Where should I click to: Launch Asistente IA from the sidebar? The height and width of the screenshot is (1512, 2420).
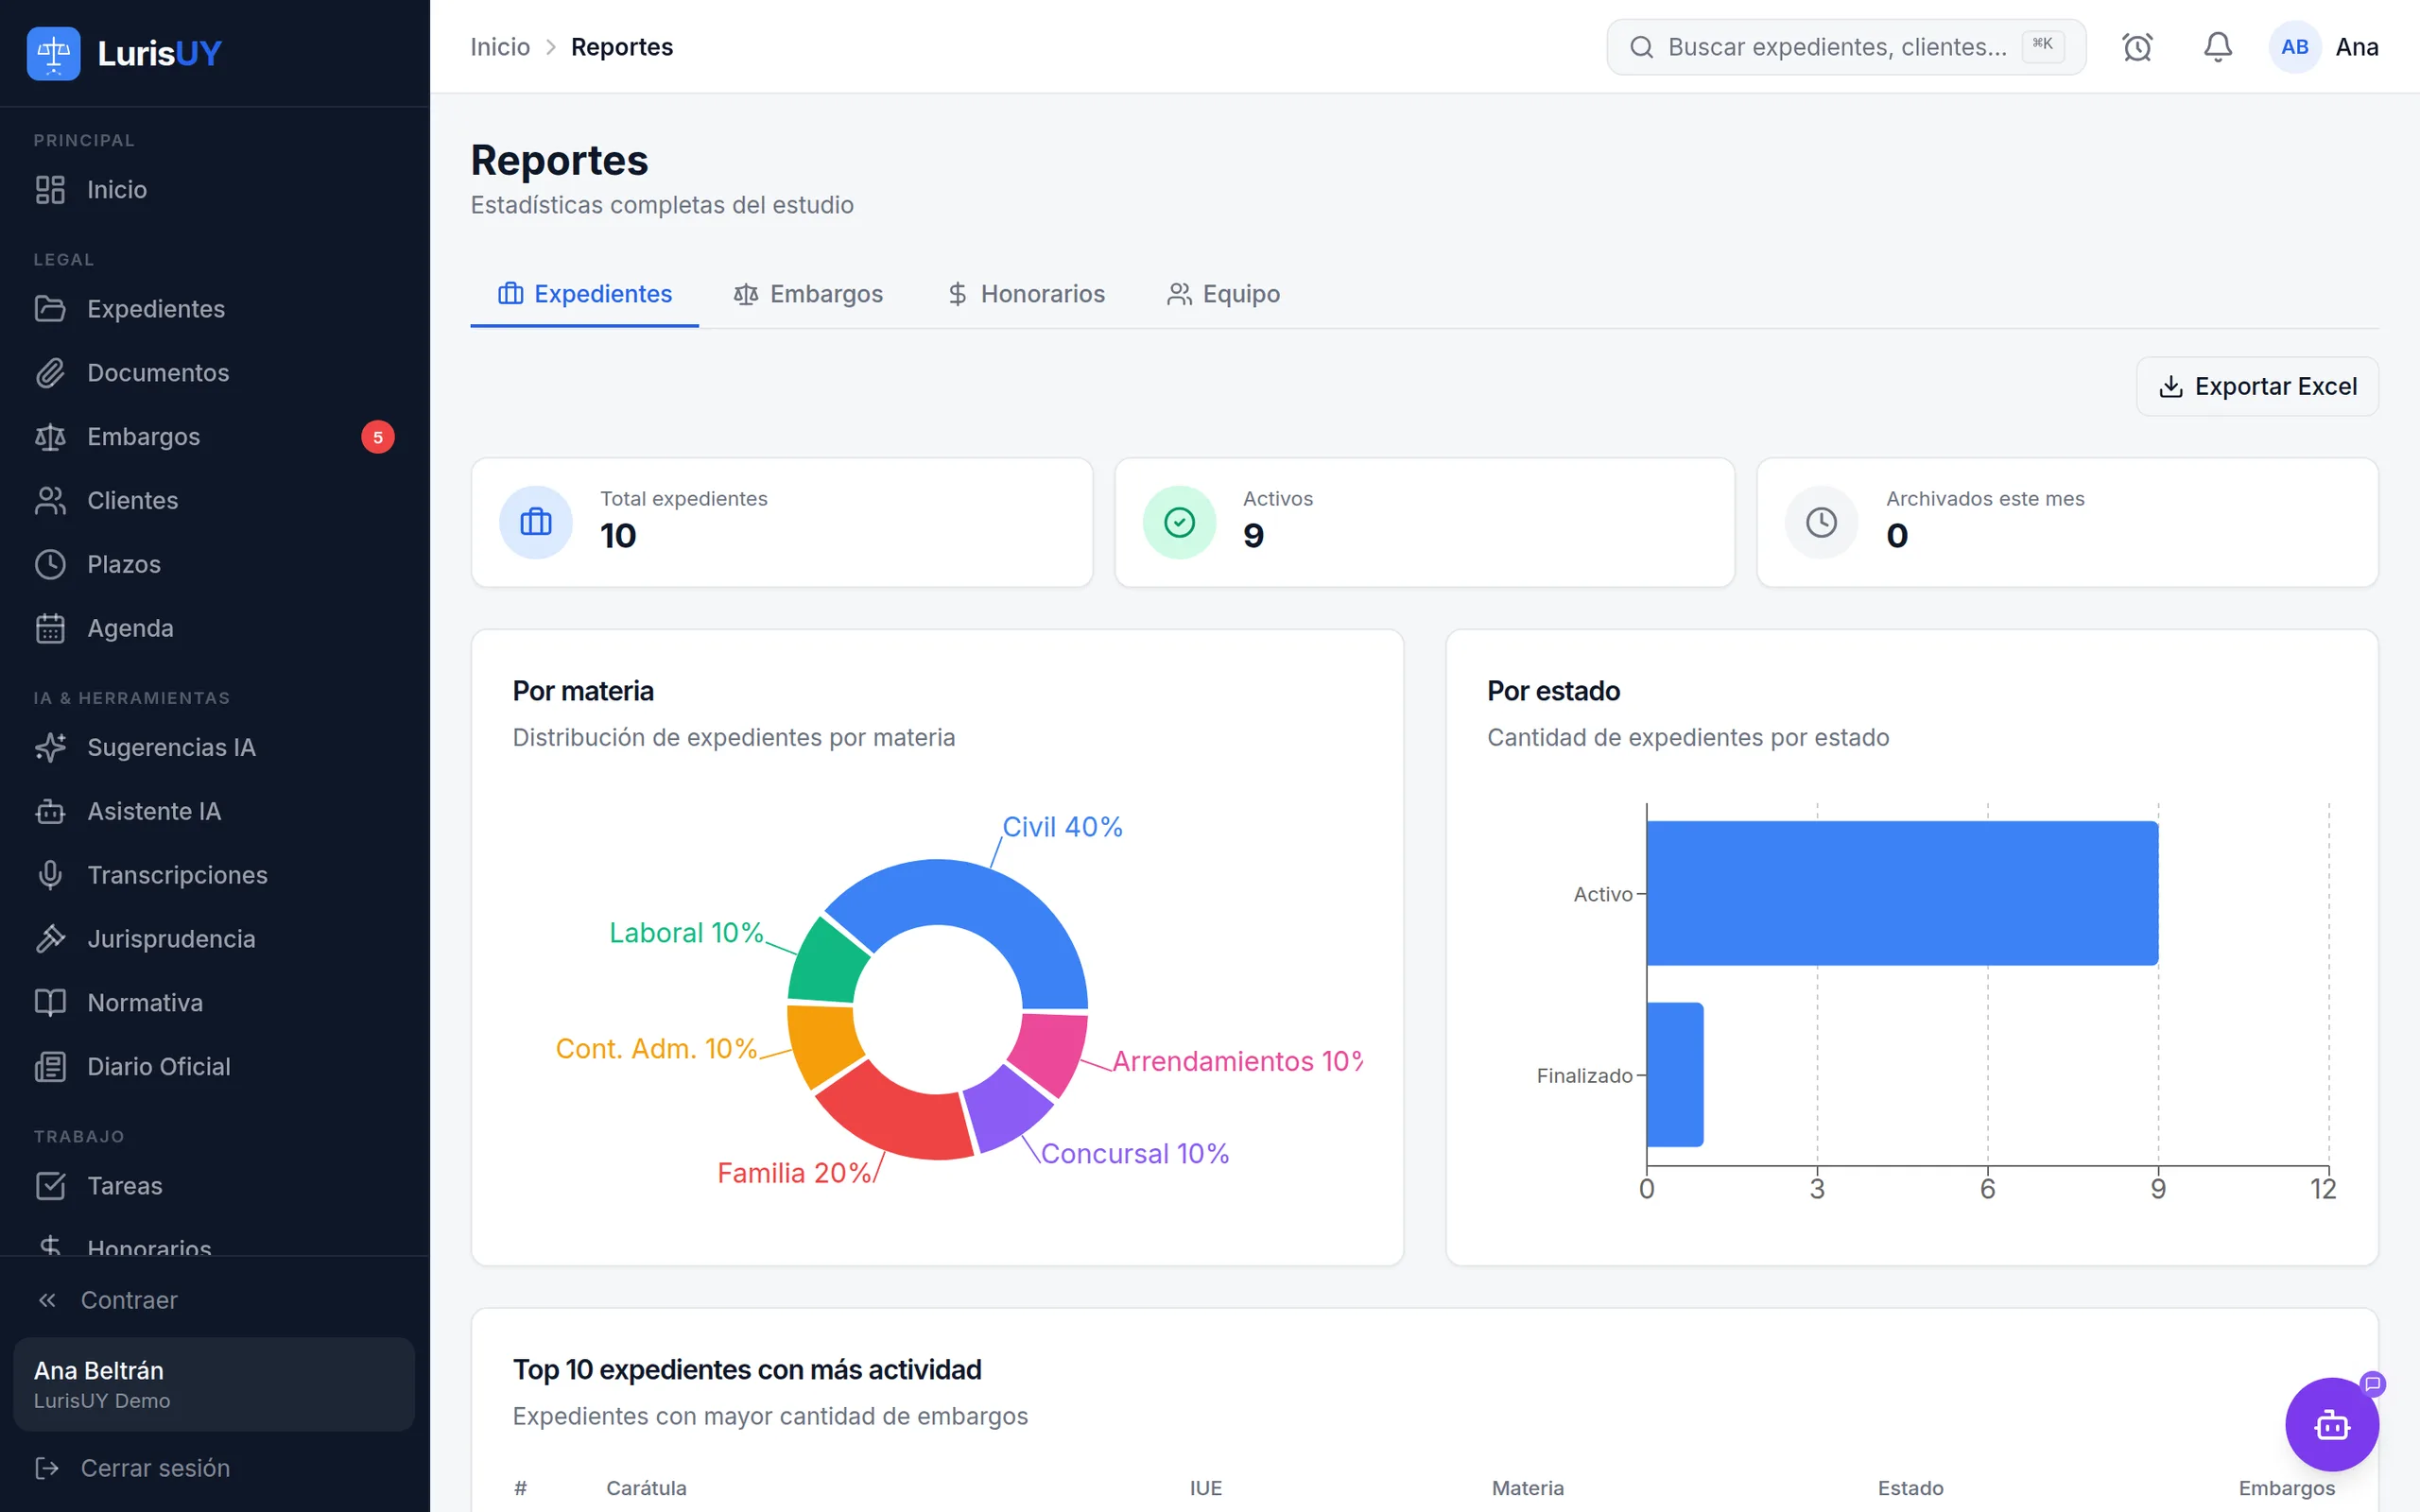[214, 811]
